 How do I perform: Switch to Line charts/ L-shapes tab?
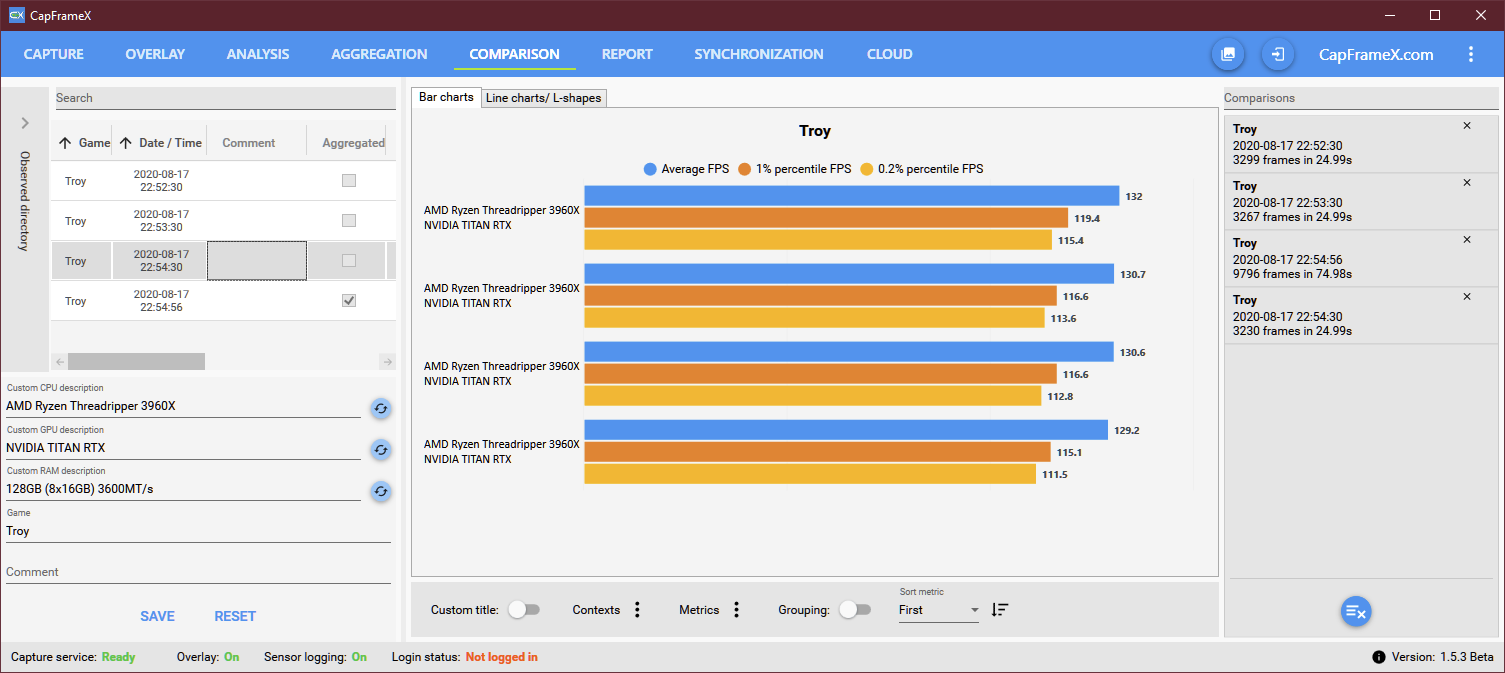click(x=543, y=98)
